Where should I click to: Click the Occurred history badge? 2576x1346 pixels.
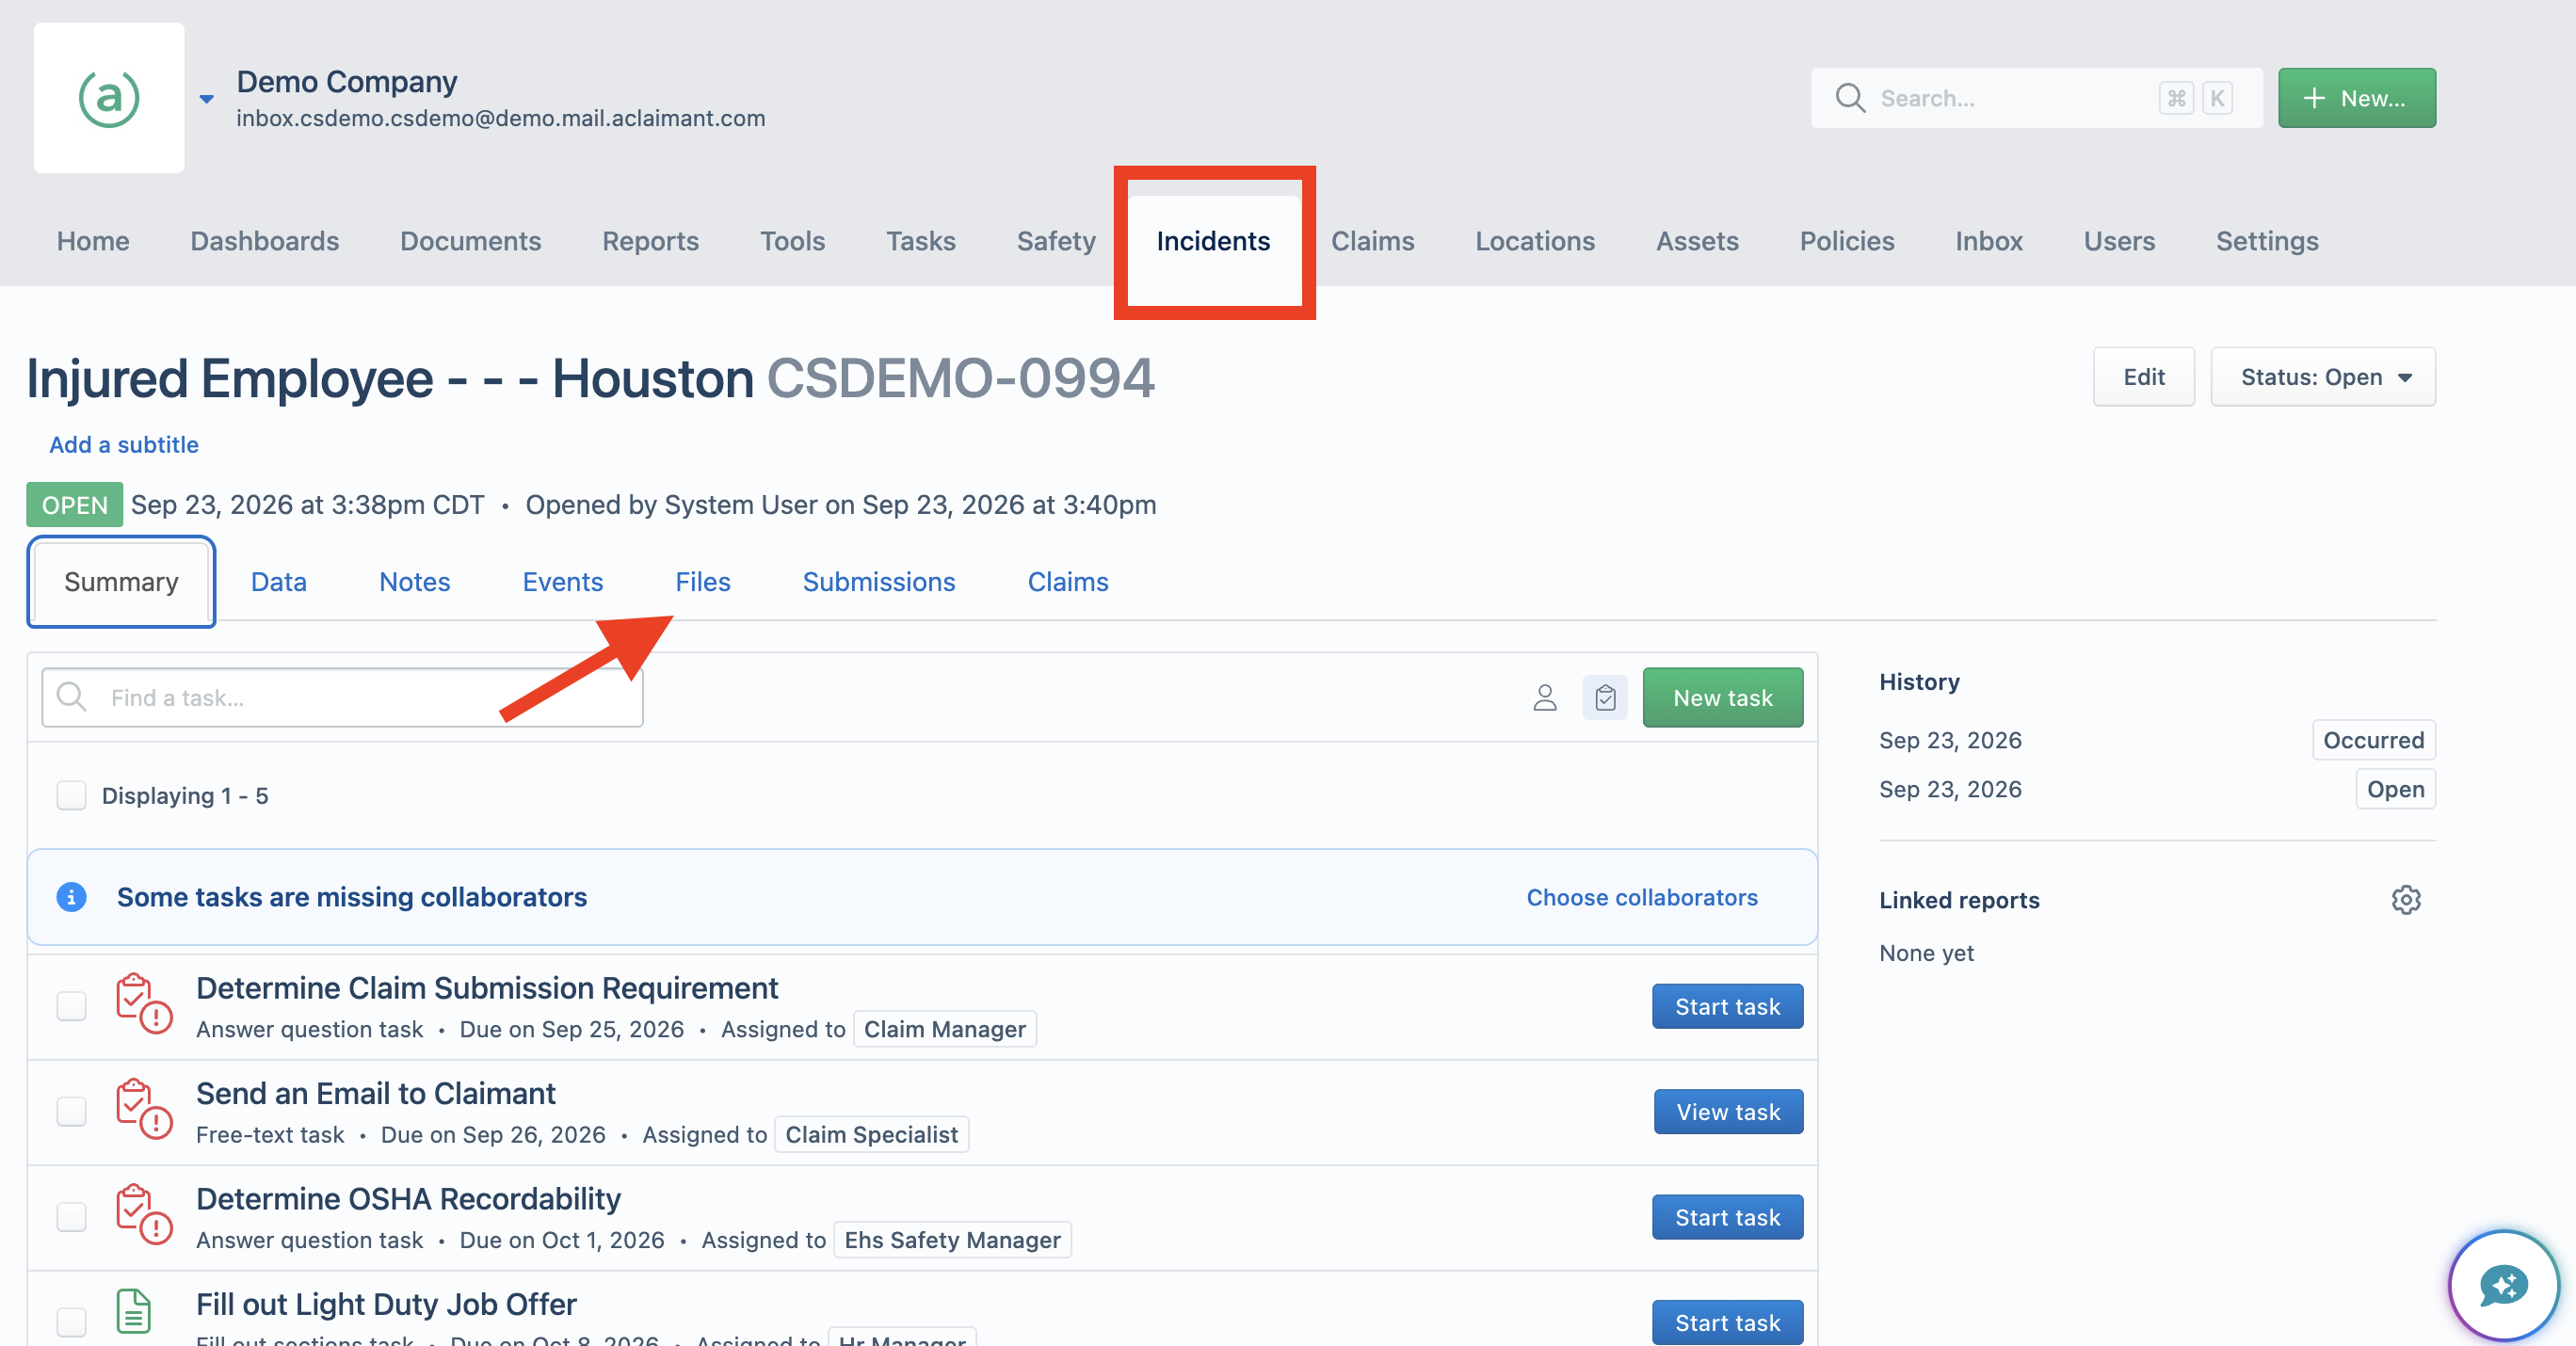click(x=2374, y=741)
